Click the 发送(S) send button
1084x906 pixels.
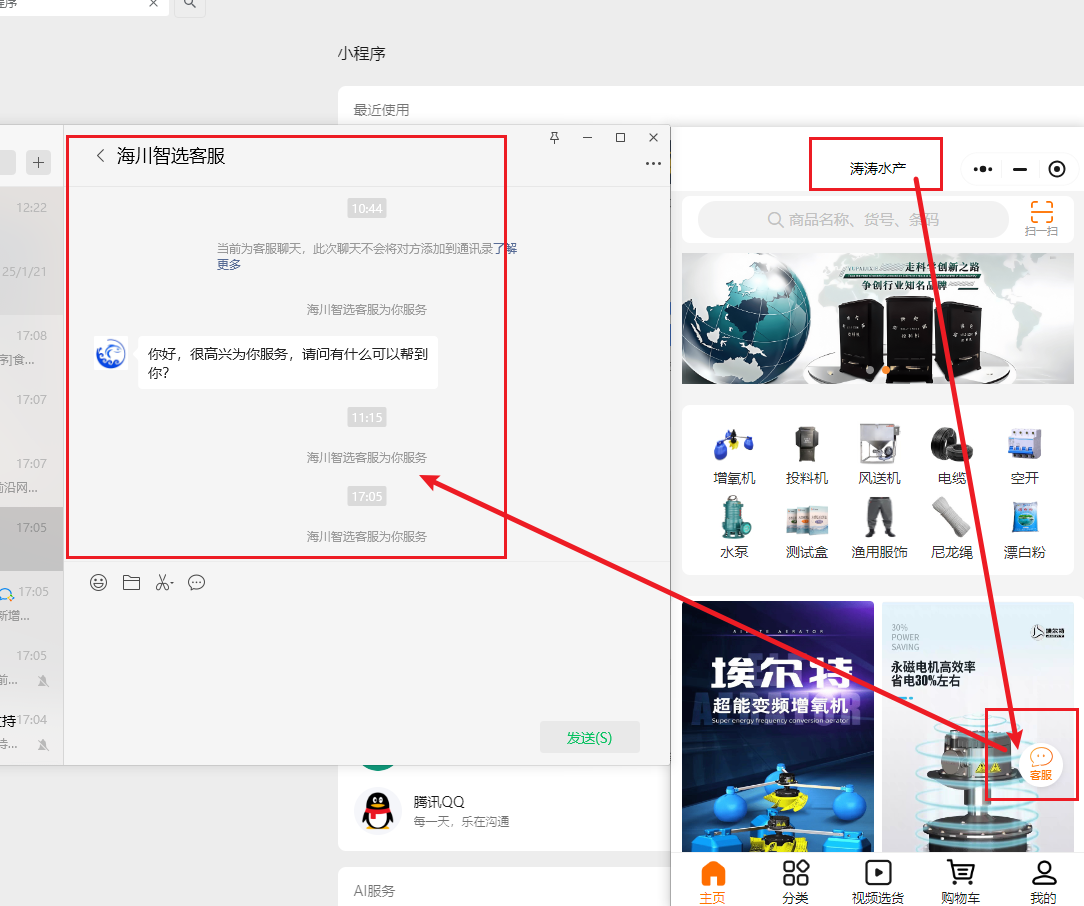click(590, 738)
